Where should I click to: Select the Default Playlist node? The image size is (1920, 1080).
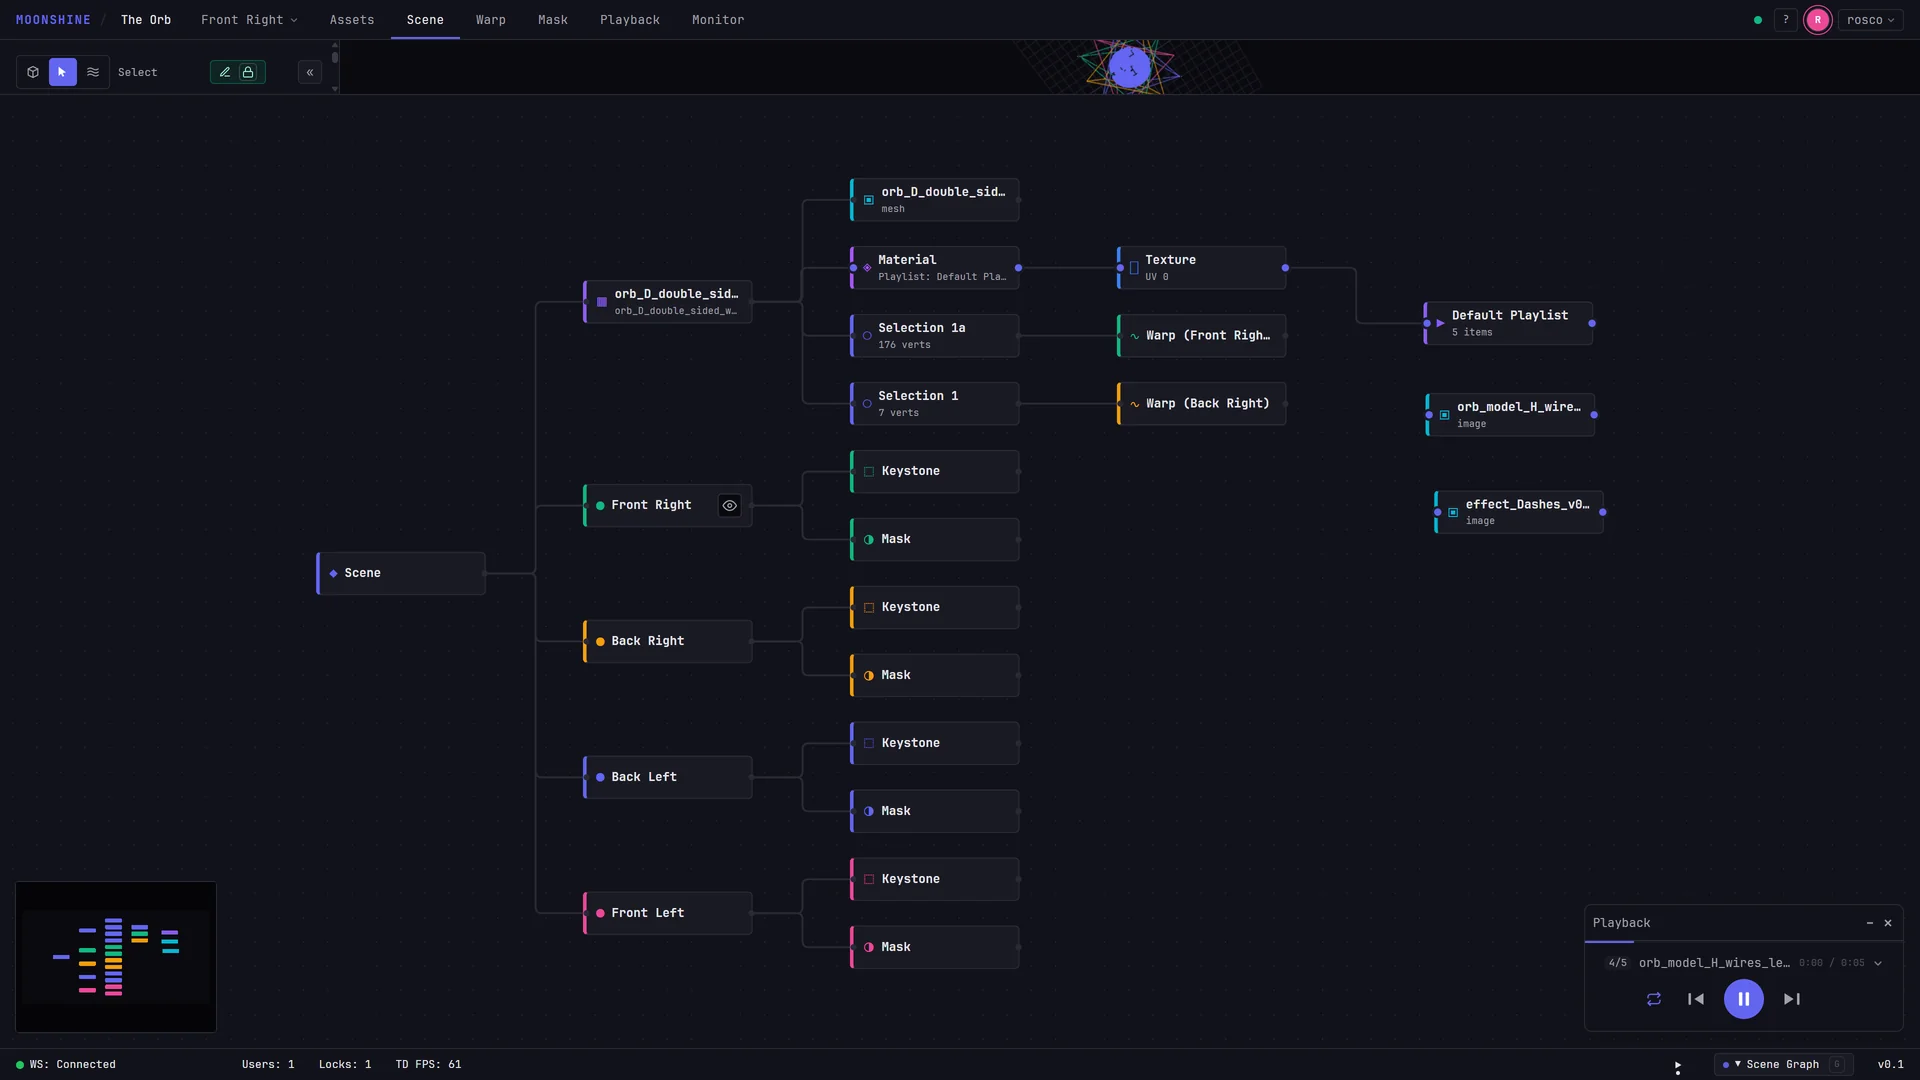[1509, 323]
